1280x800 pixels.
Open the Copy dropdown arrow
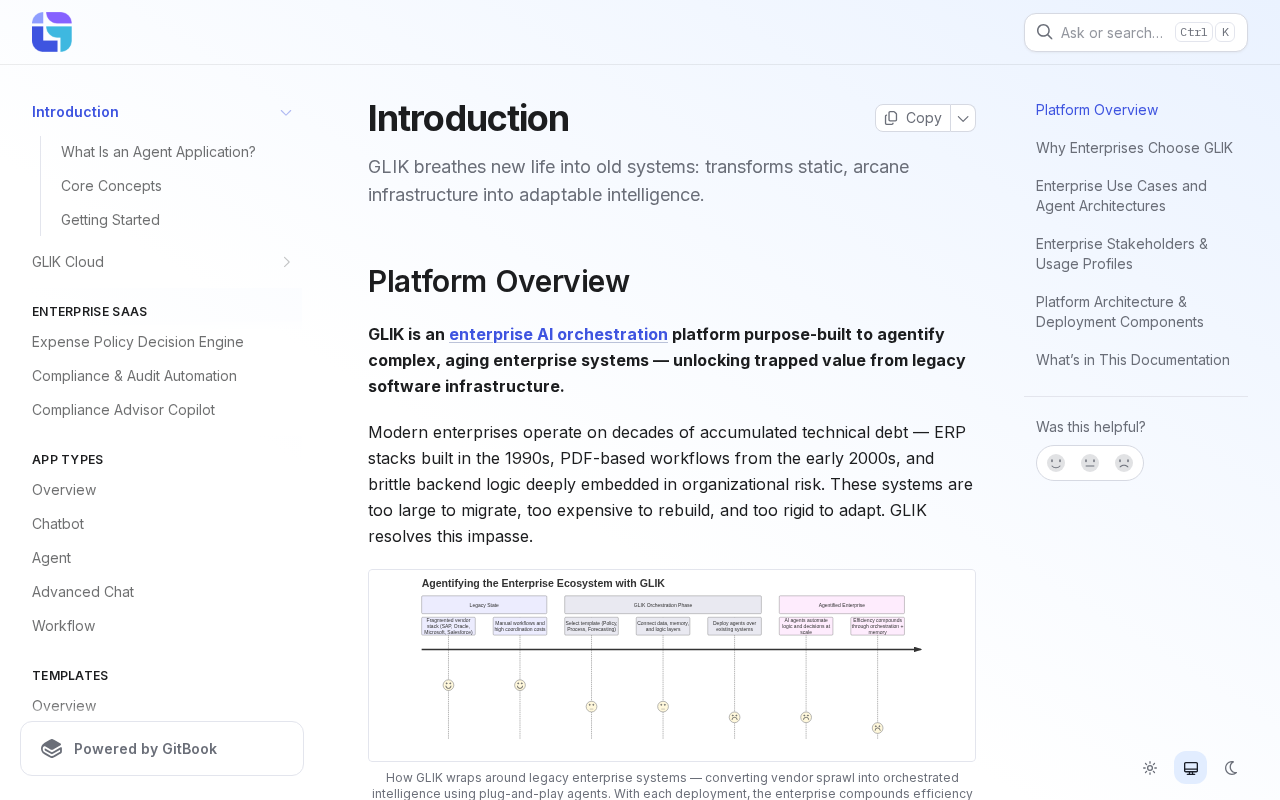[x=963, y=118]
